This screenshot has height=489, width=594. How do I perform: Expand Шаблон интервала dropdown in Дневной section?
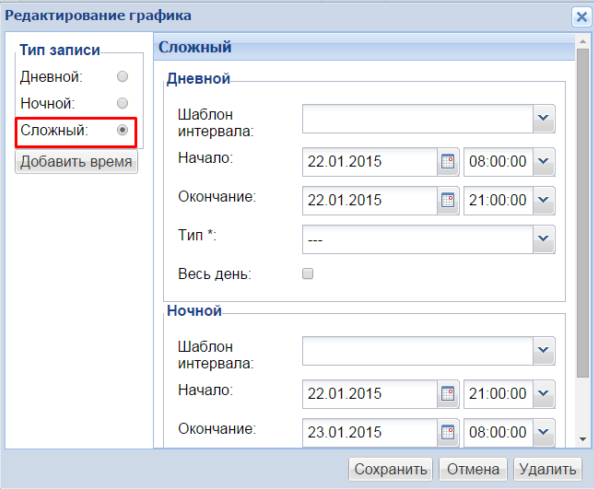[x=544, y=119]
